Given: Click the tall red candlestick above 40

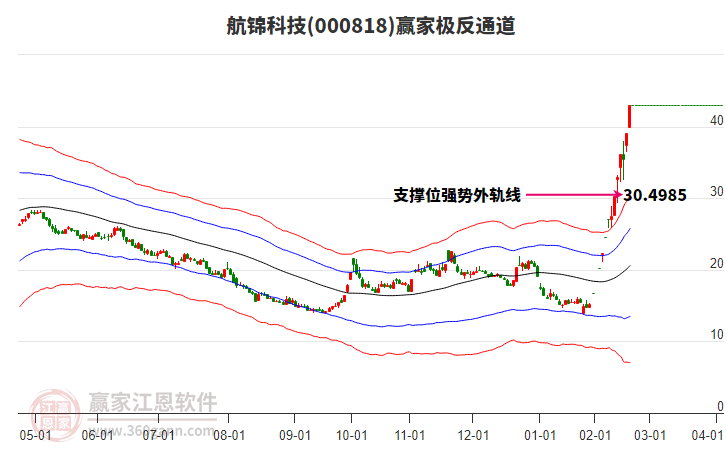Looking at the screenshot, I should [629, 117].
